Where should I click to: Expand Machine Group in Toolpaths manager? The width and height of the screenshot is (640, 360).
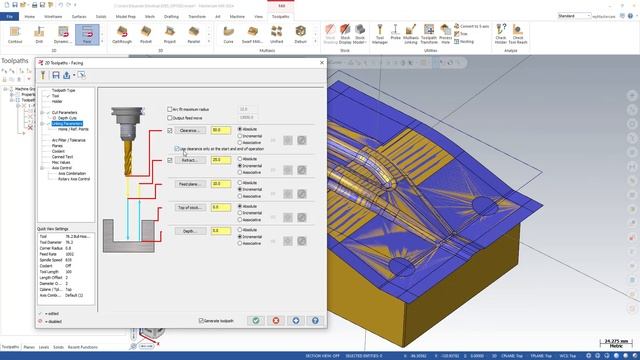click(x=5, y=89)
